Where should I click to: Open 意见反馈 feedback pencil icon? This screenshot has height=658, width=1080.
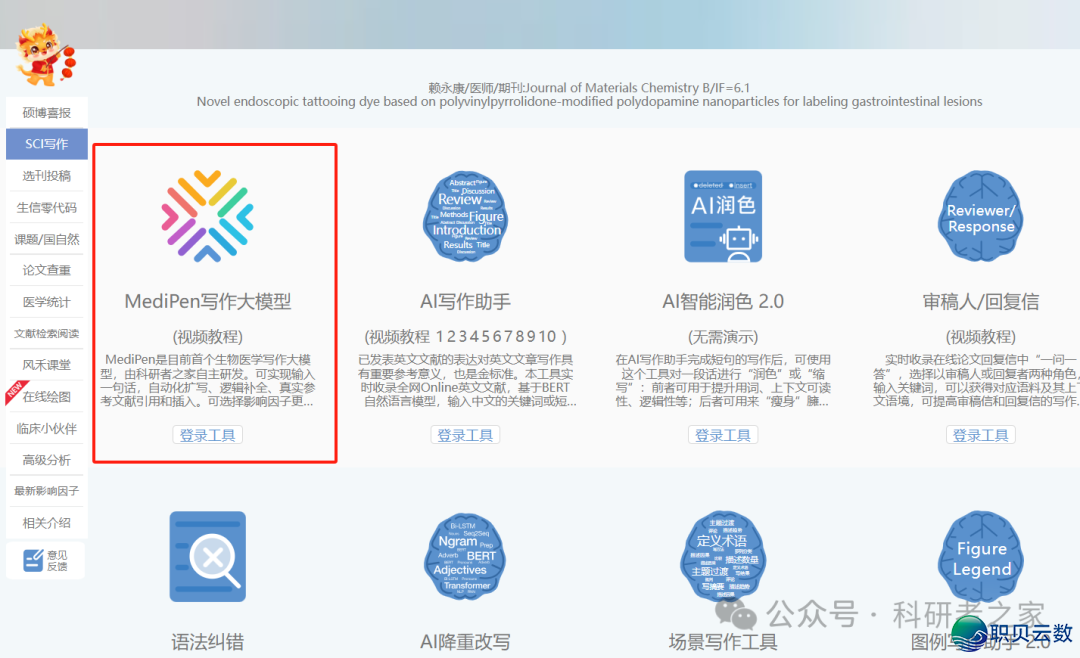click(x=45, y=560)
